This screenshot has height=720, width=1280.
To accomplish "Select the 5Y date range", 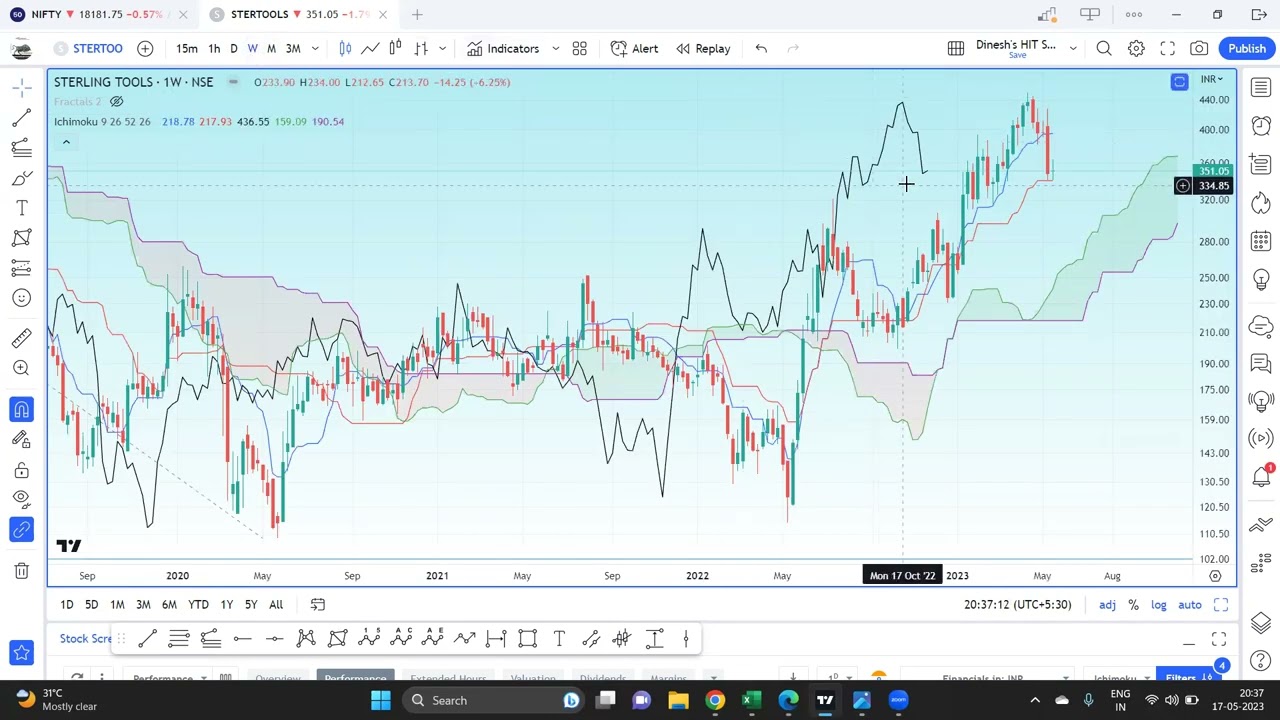I will pos(251,604).
